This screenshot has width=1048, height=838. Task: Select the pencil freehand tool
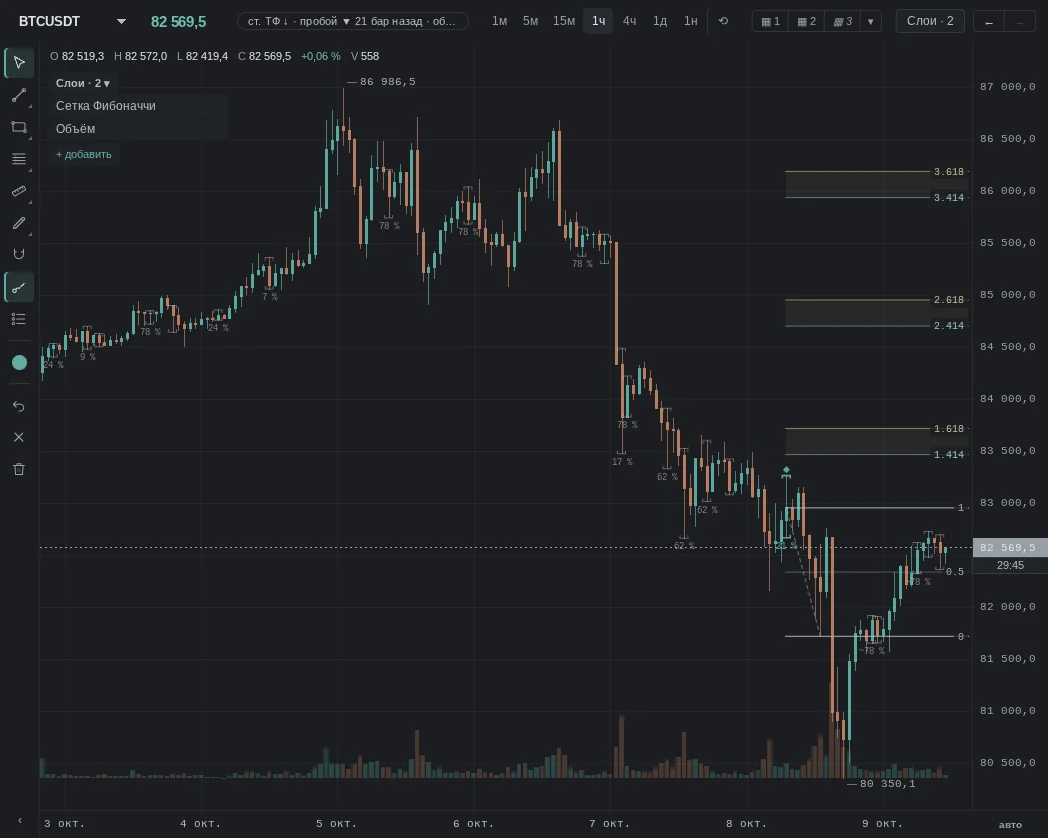pyautogui.click(x=19, y=223)
